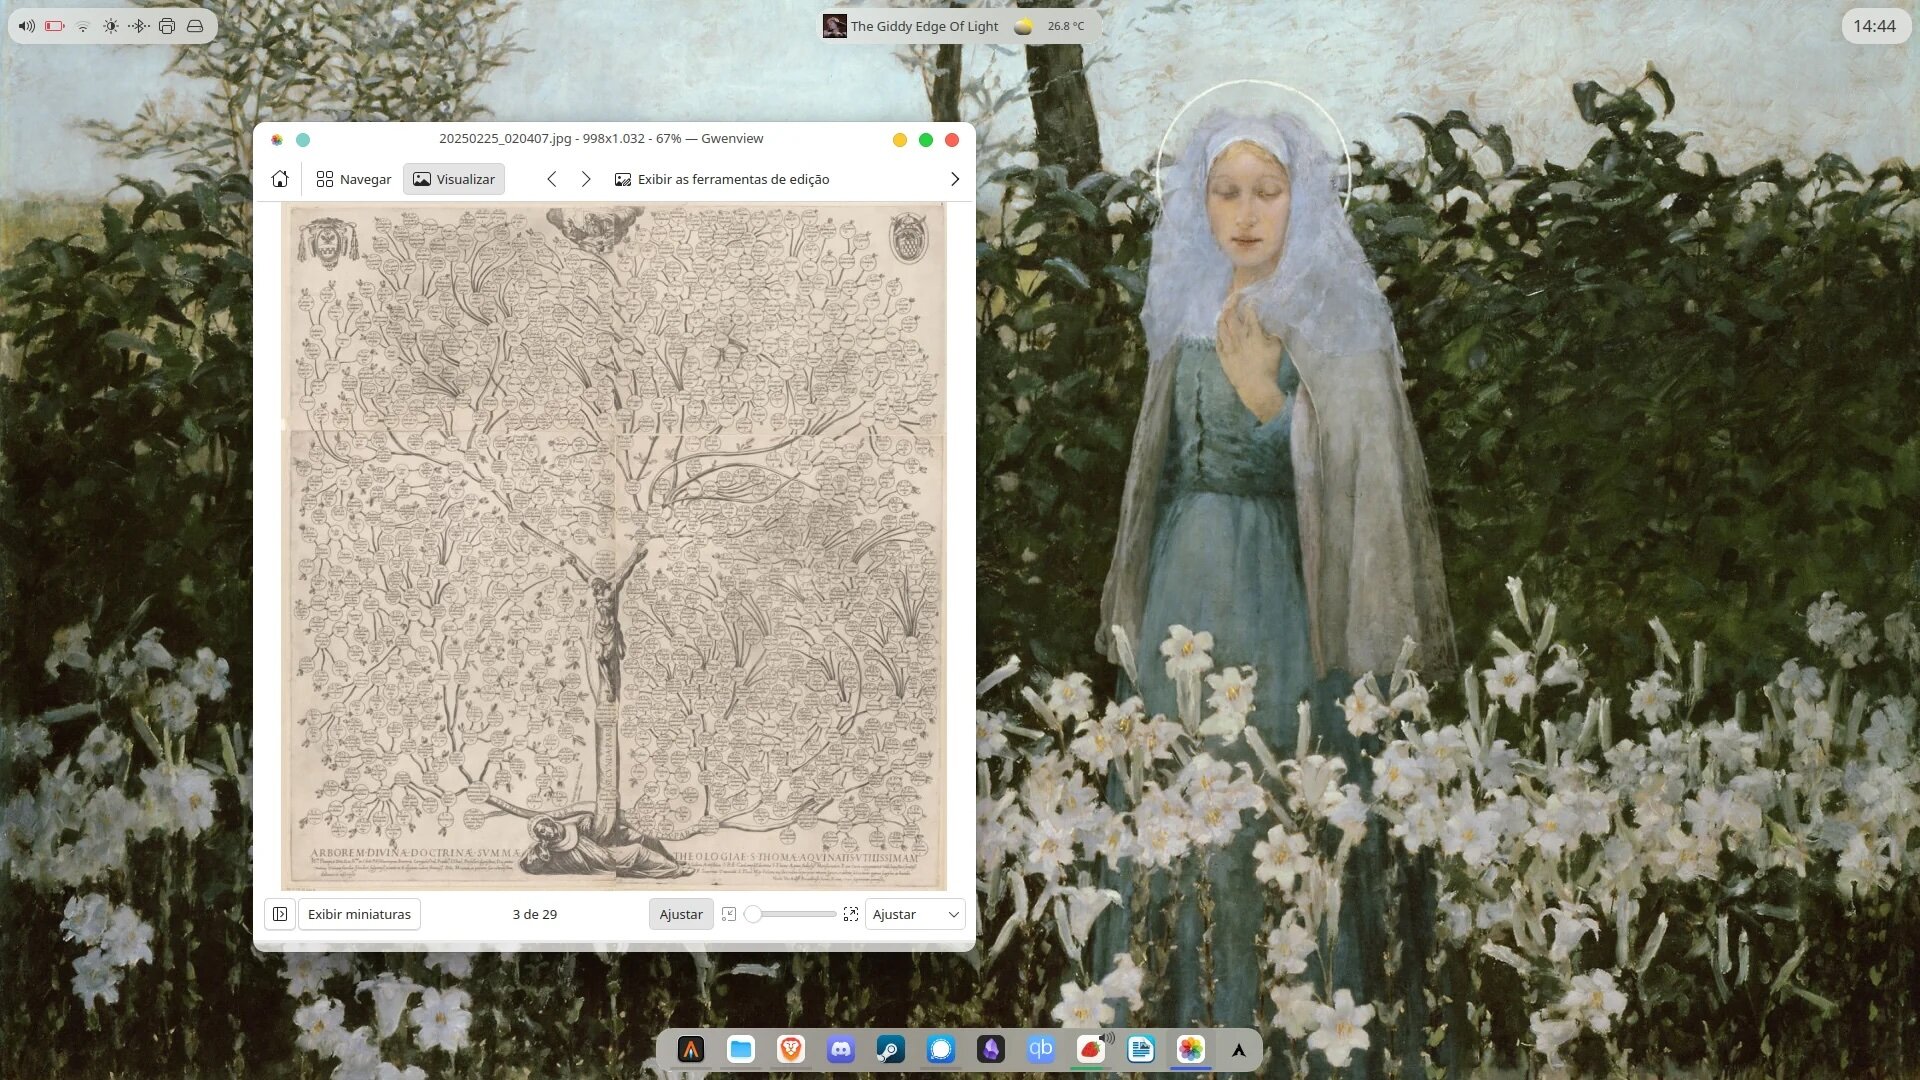Toggle the Ajustar fit button
This screenshot has width=1920, height=1080.
[681, 914]
